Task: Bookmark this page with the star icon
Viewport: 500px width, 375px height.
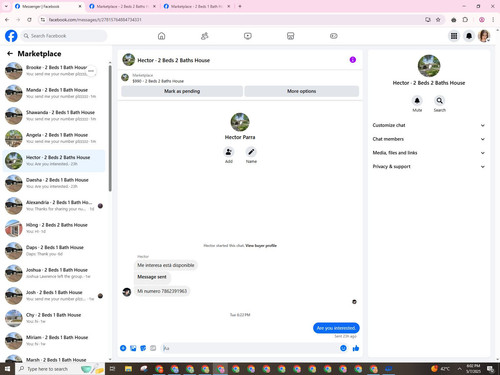Action: click(438, 20)
